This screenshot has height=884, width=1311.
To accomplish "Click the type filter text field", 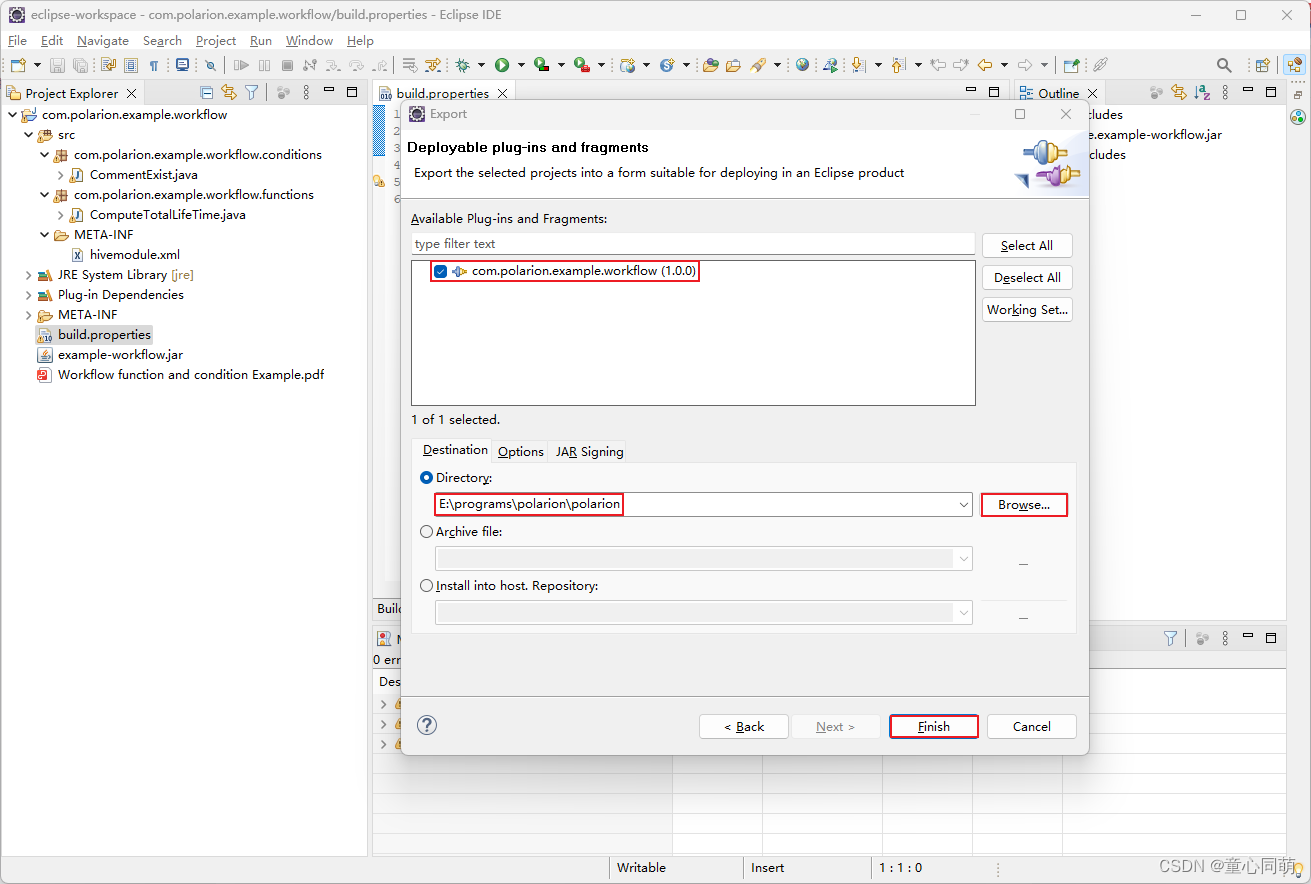I will (x=692, y=244).
